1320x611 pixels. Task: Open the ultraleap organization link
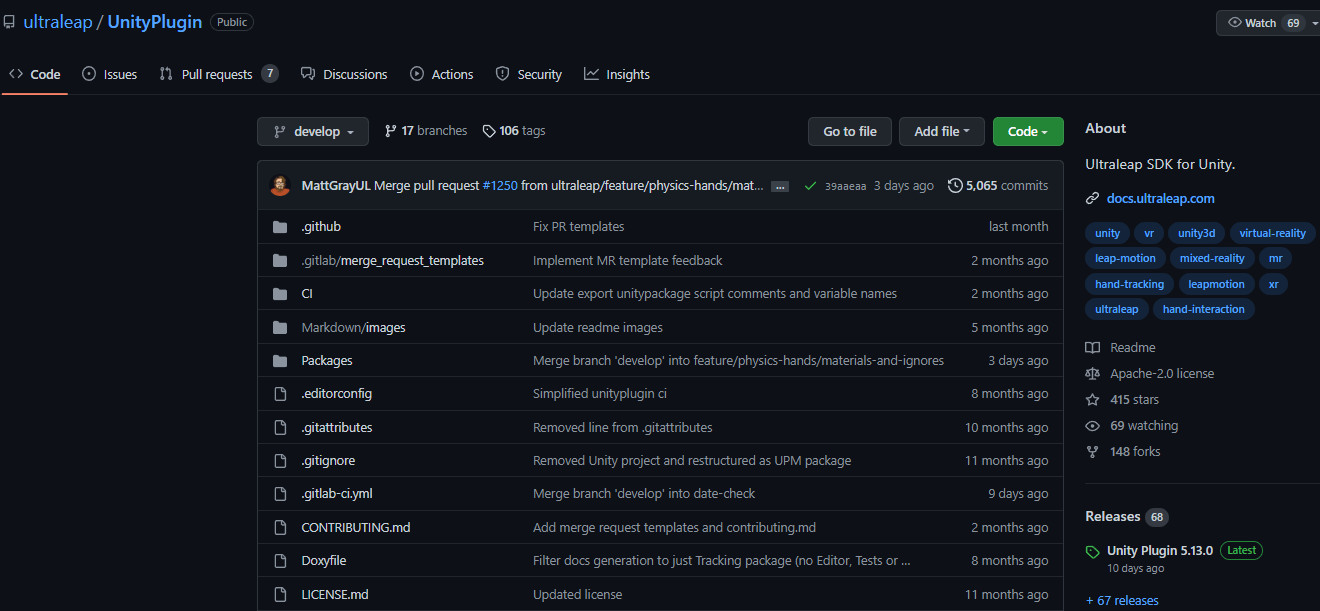[58, 22]
